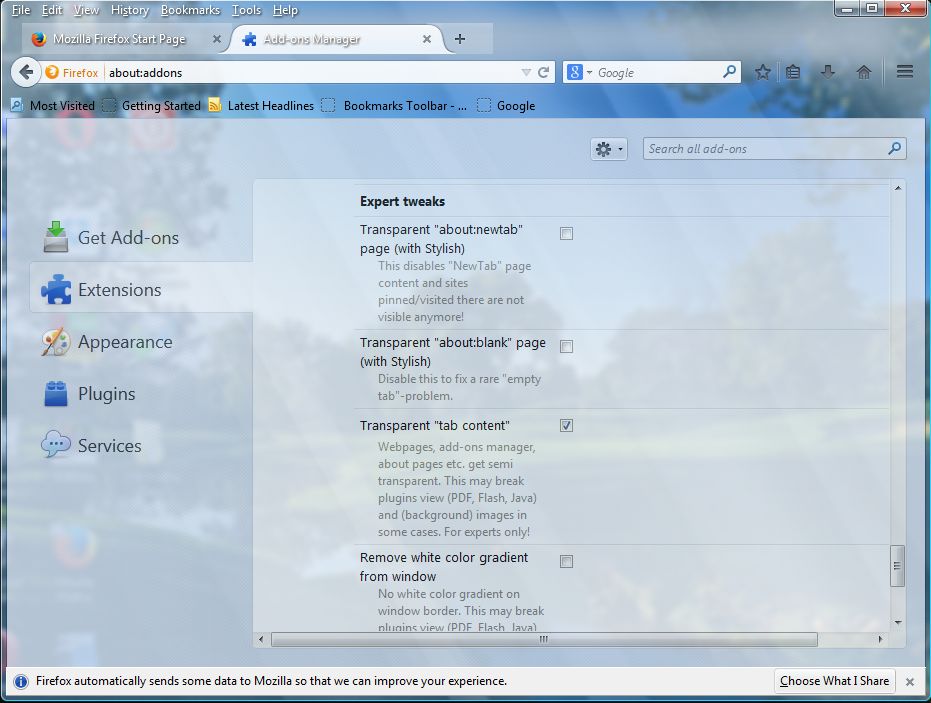Open the Tools menu
This screenshot has width=931, height=703.
pyautogui.click(x=246, y=10)
